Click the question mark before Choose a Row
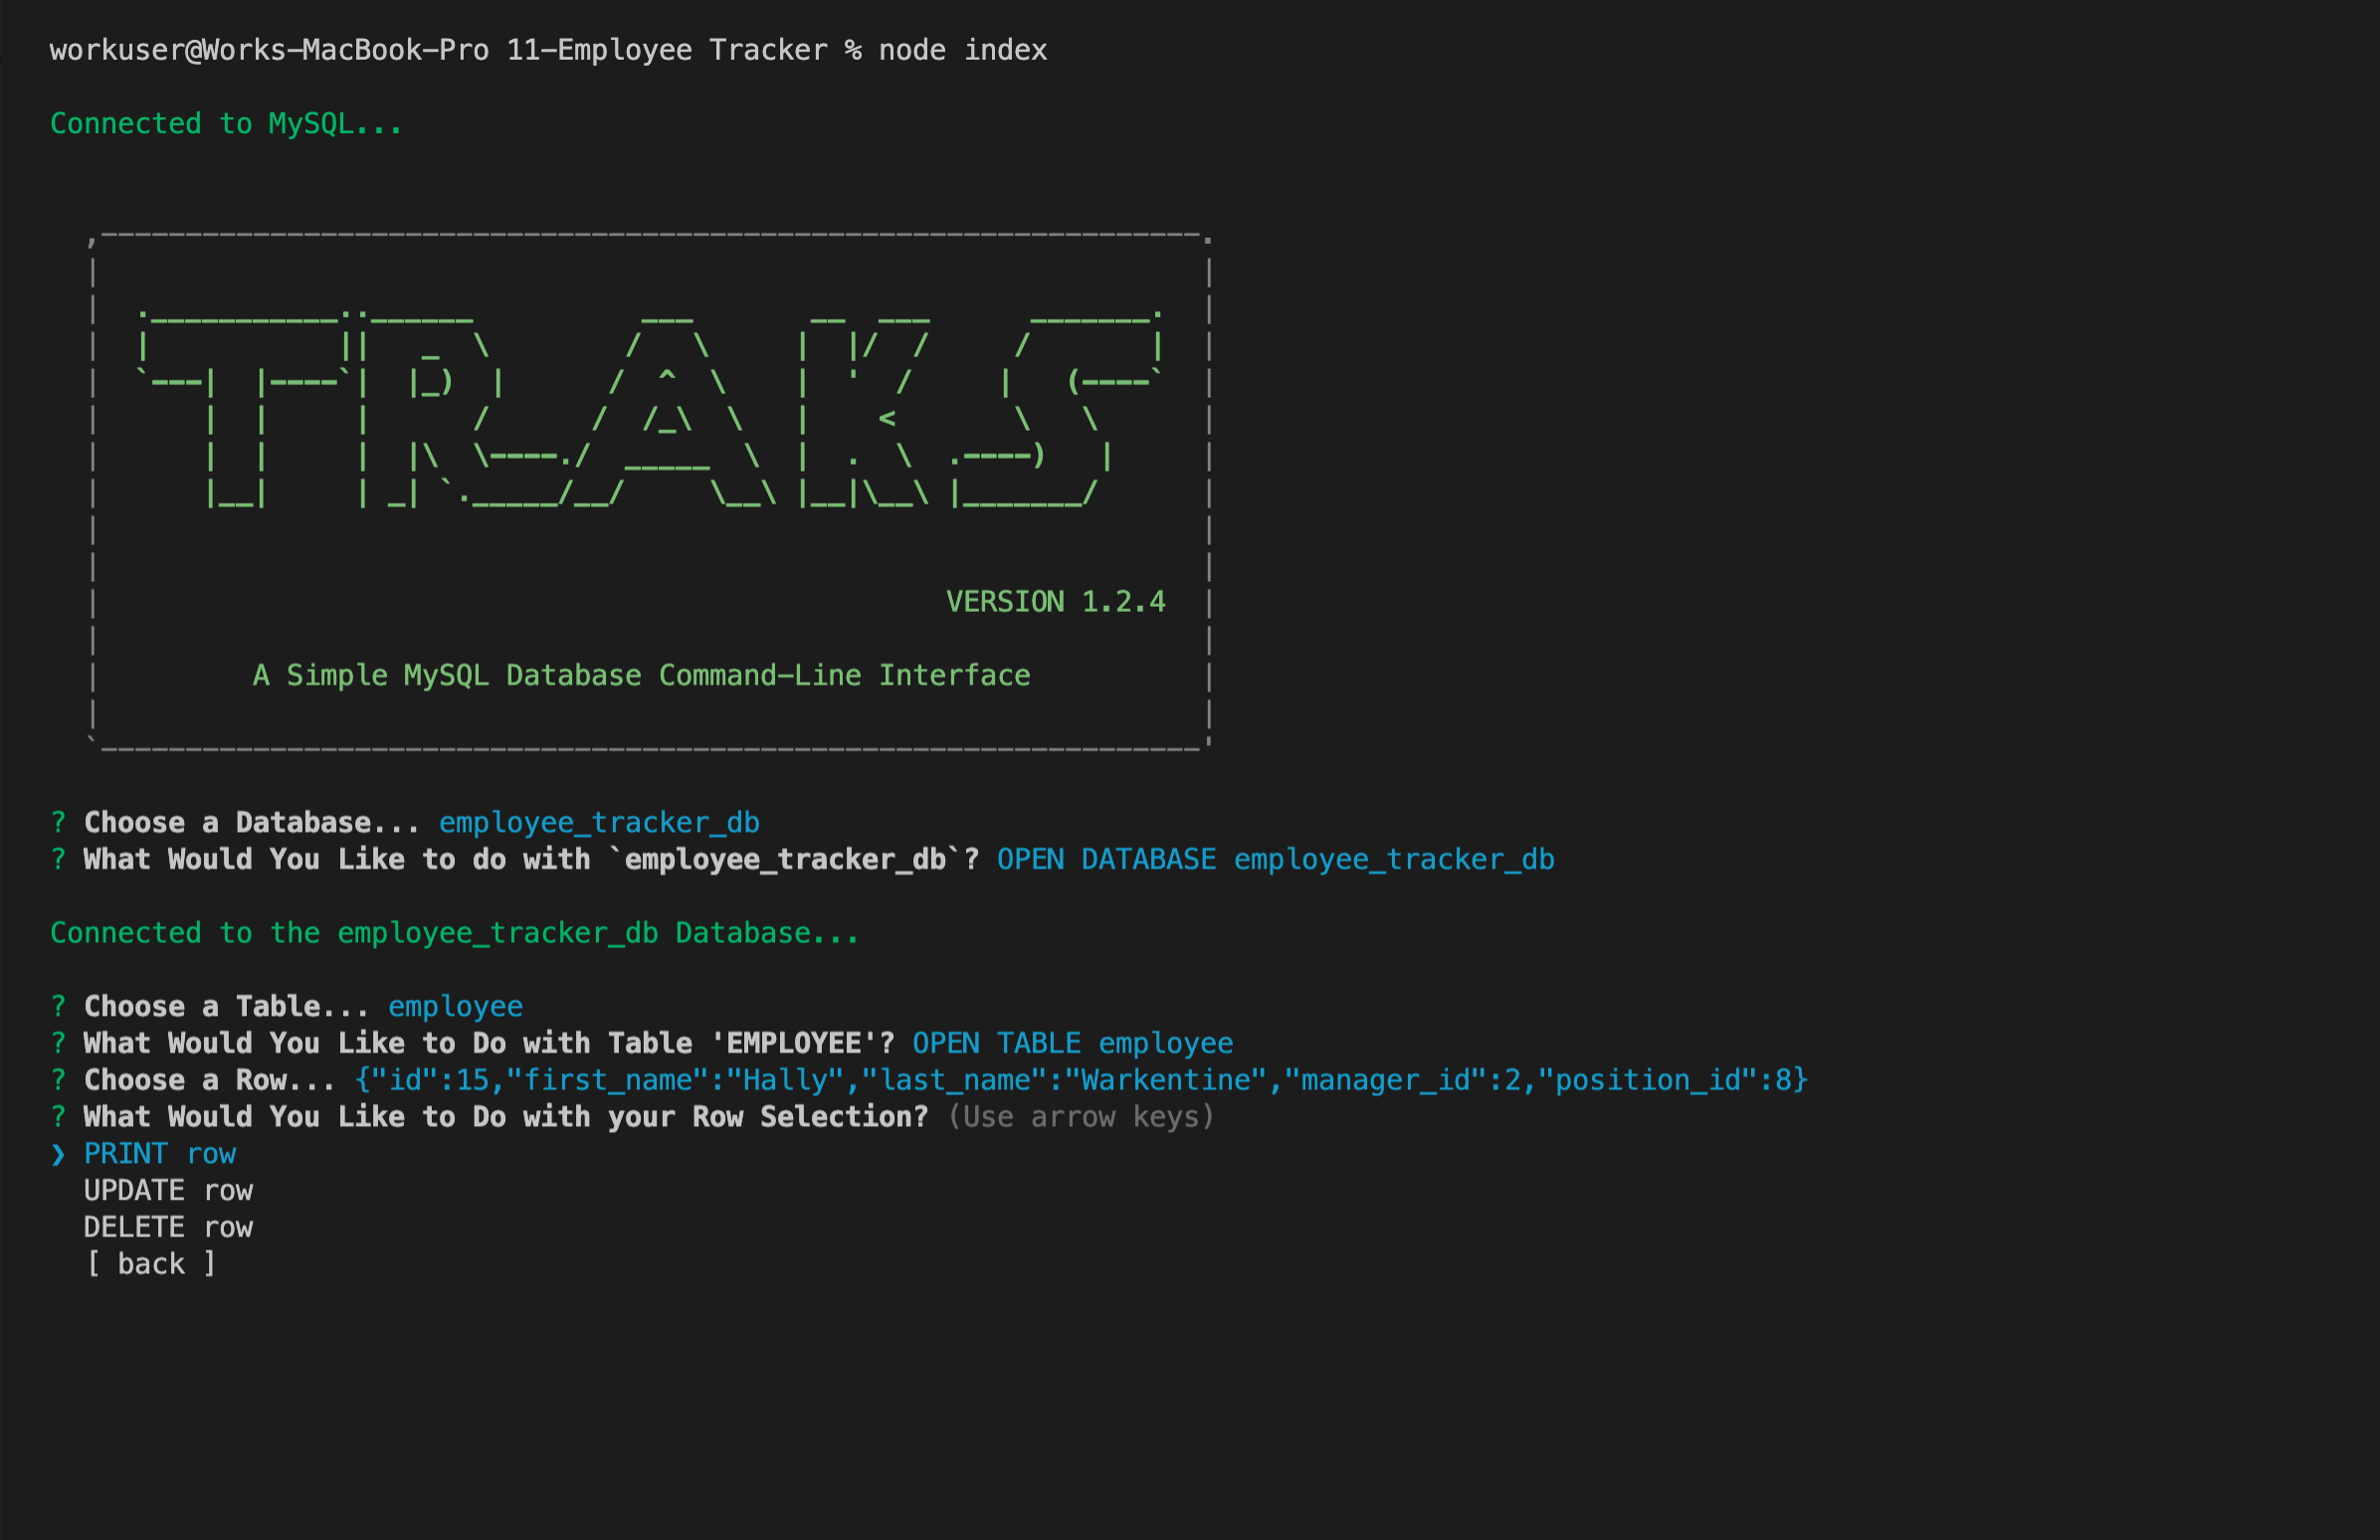2380x1540 pixels. [58, 1081]
